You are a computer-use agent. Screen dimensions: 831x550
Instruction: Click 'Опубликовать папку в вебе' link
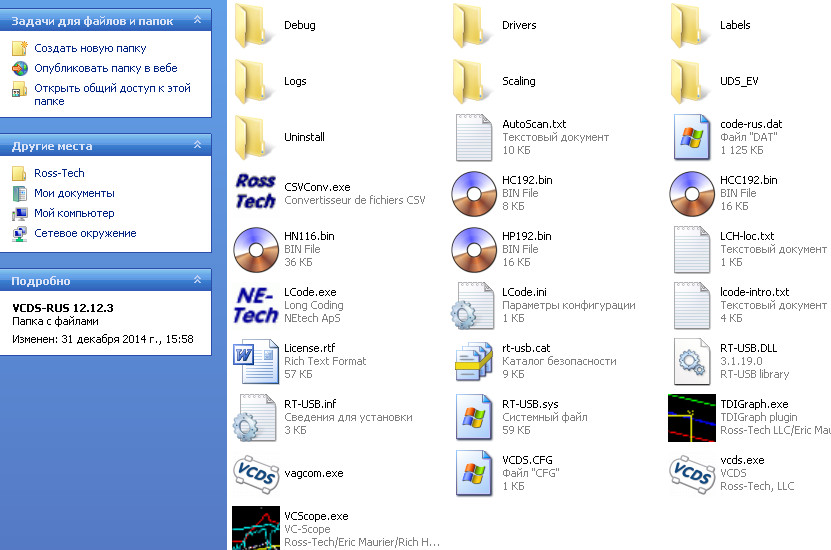click(x=105, y=68)
